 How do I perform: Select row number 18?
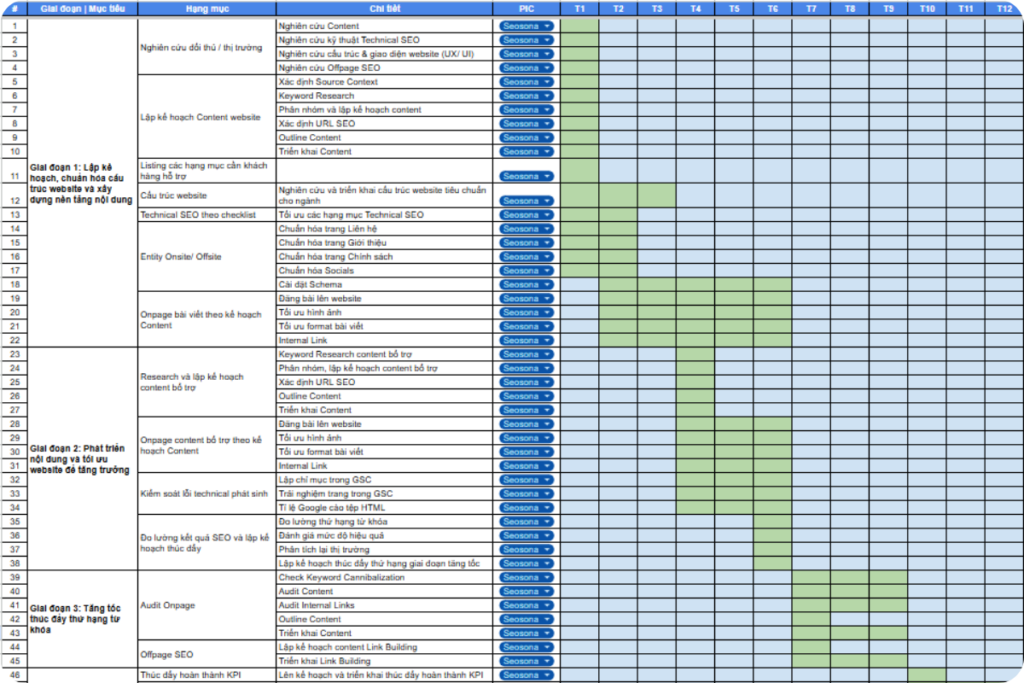[14, 285]
